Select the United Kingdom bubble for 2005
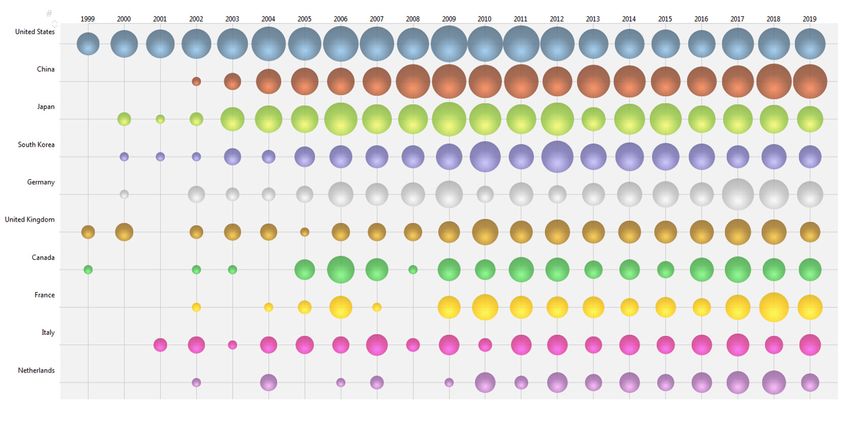 pos(305,232)
